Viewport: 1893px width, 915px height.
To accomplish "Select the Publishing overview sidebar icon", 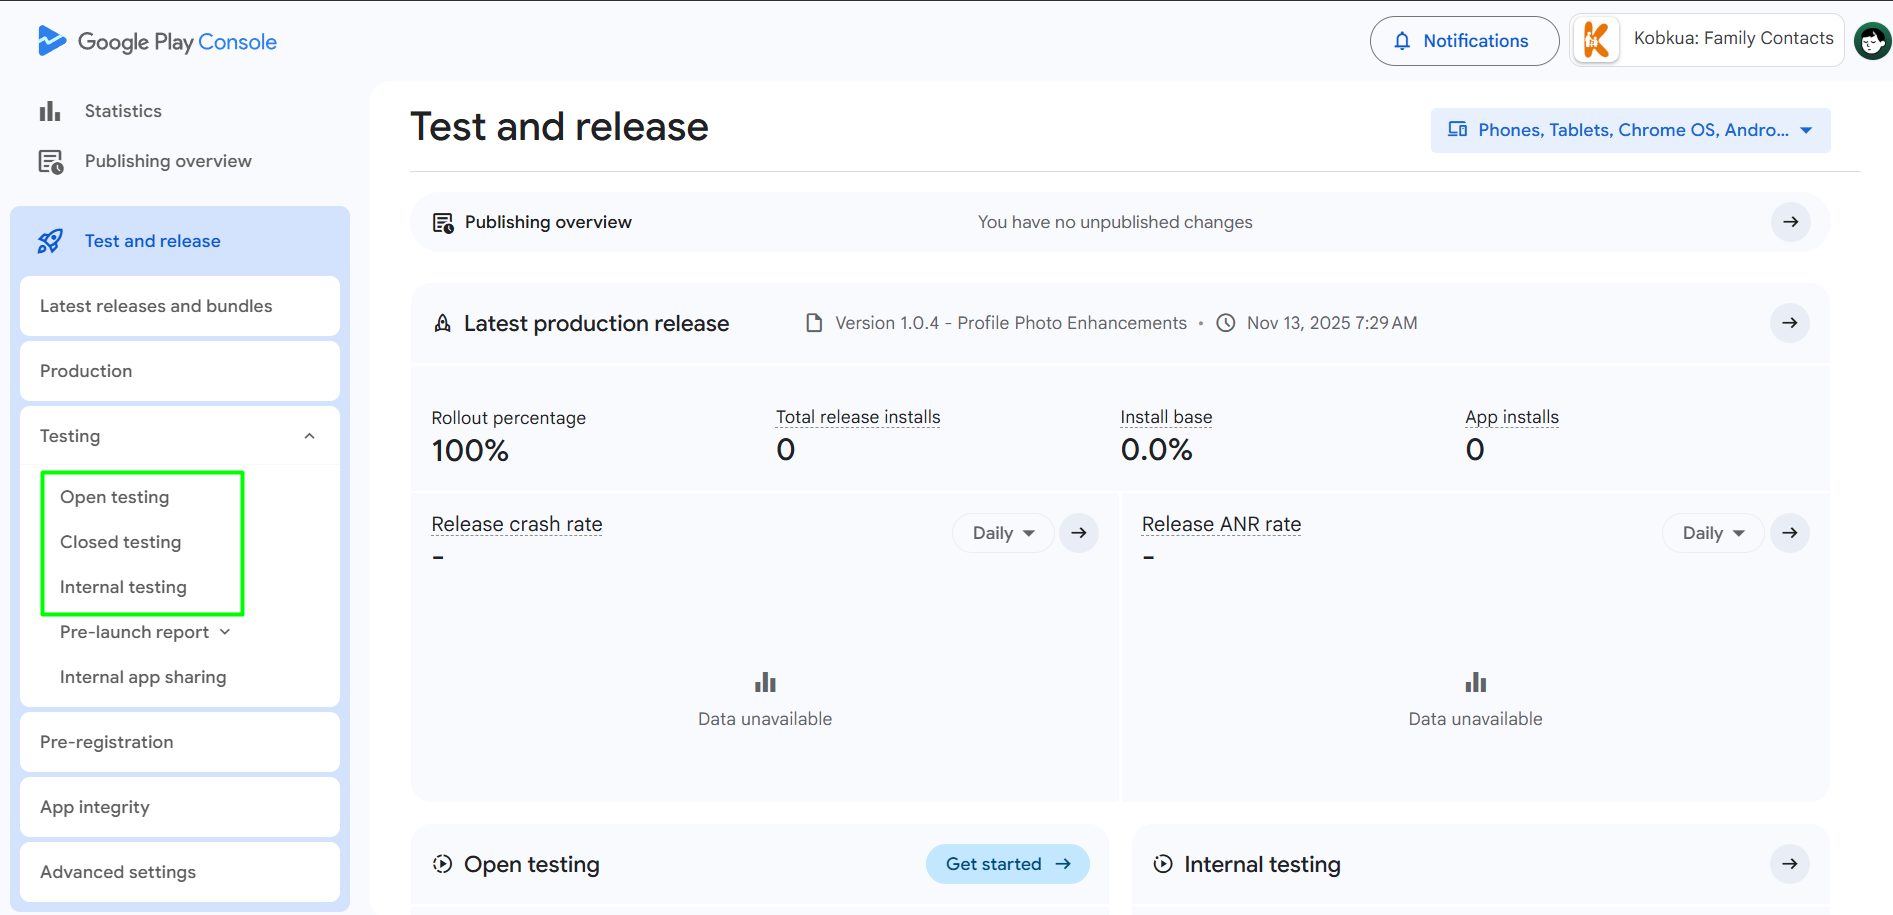I will point(50,160).
